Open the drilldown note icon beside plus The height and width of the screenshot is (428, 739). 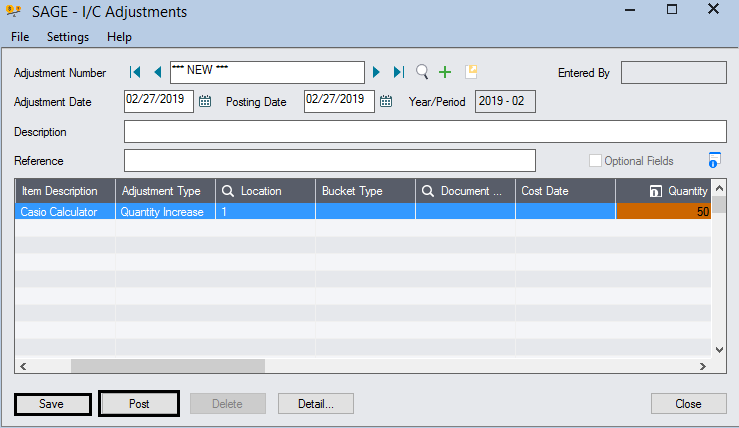coord(471,72)
